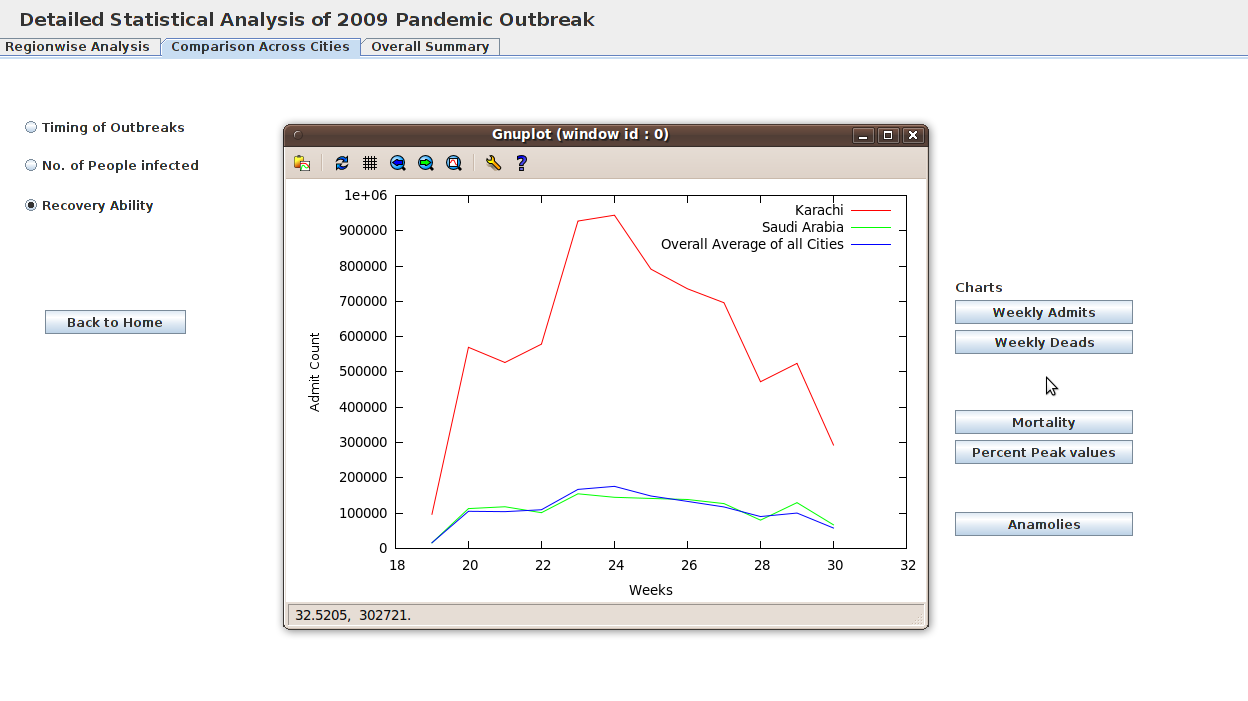Click the Gnuplot window title bar
Screen dimensions: 1248x701
(x=580, y=135)
